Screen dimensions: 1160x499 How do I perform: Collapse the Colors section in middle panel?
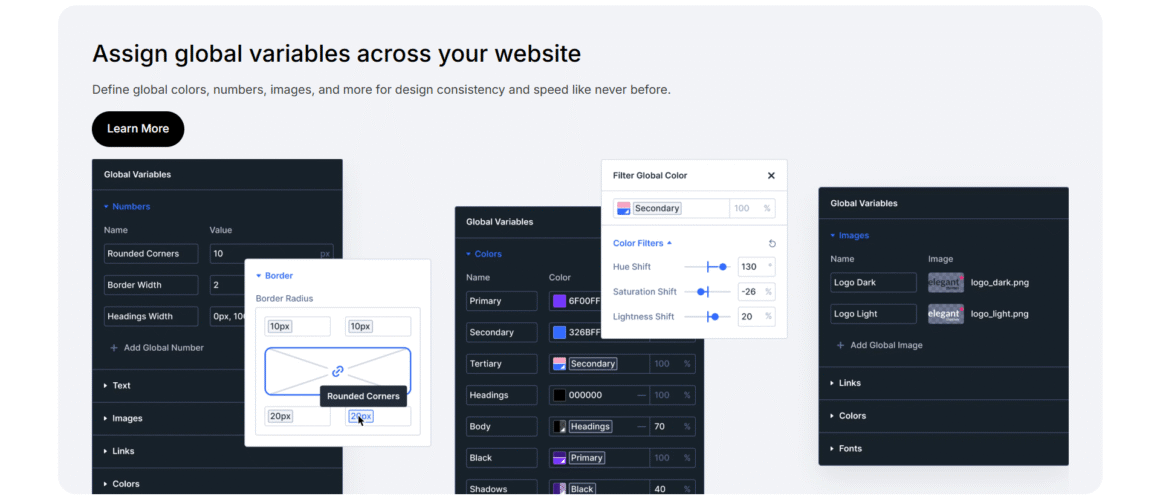point(484,254)
